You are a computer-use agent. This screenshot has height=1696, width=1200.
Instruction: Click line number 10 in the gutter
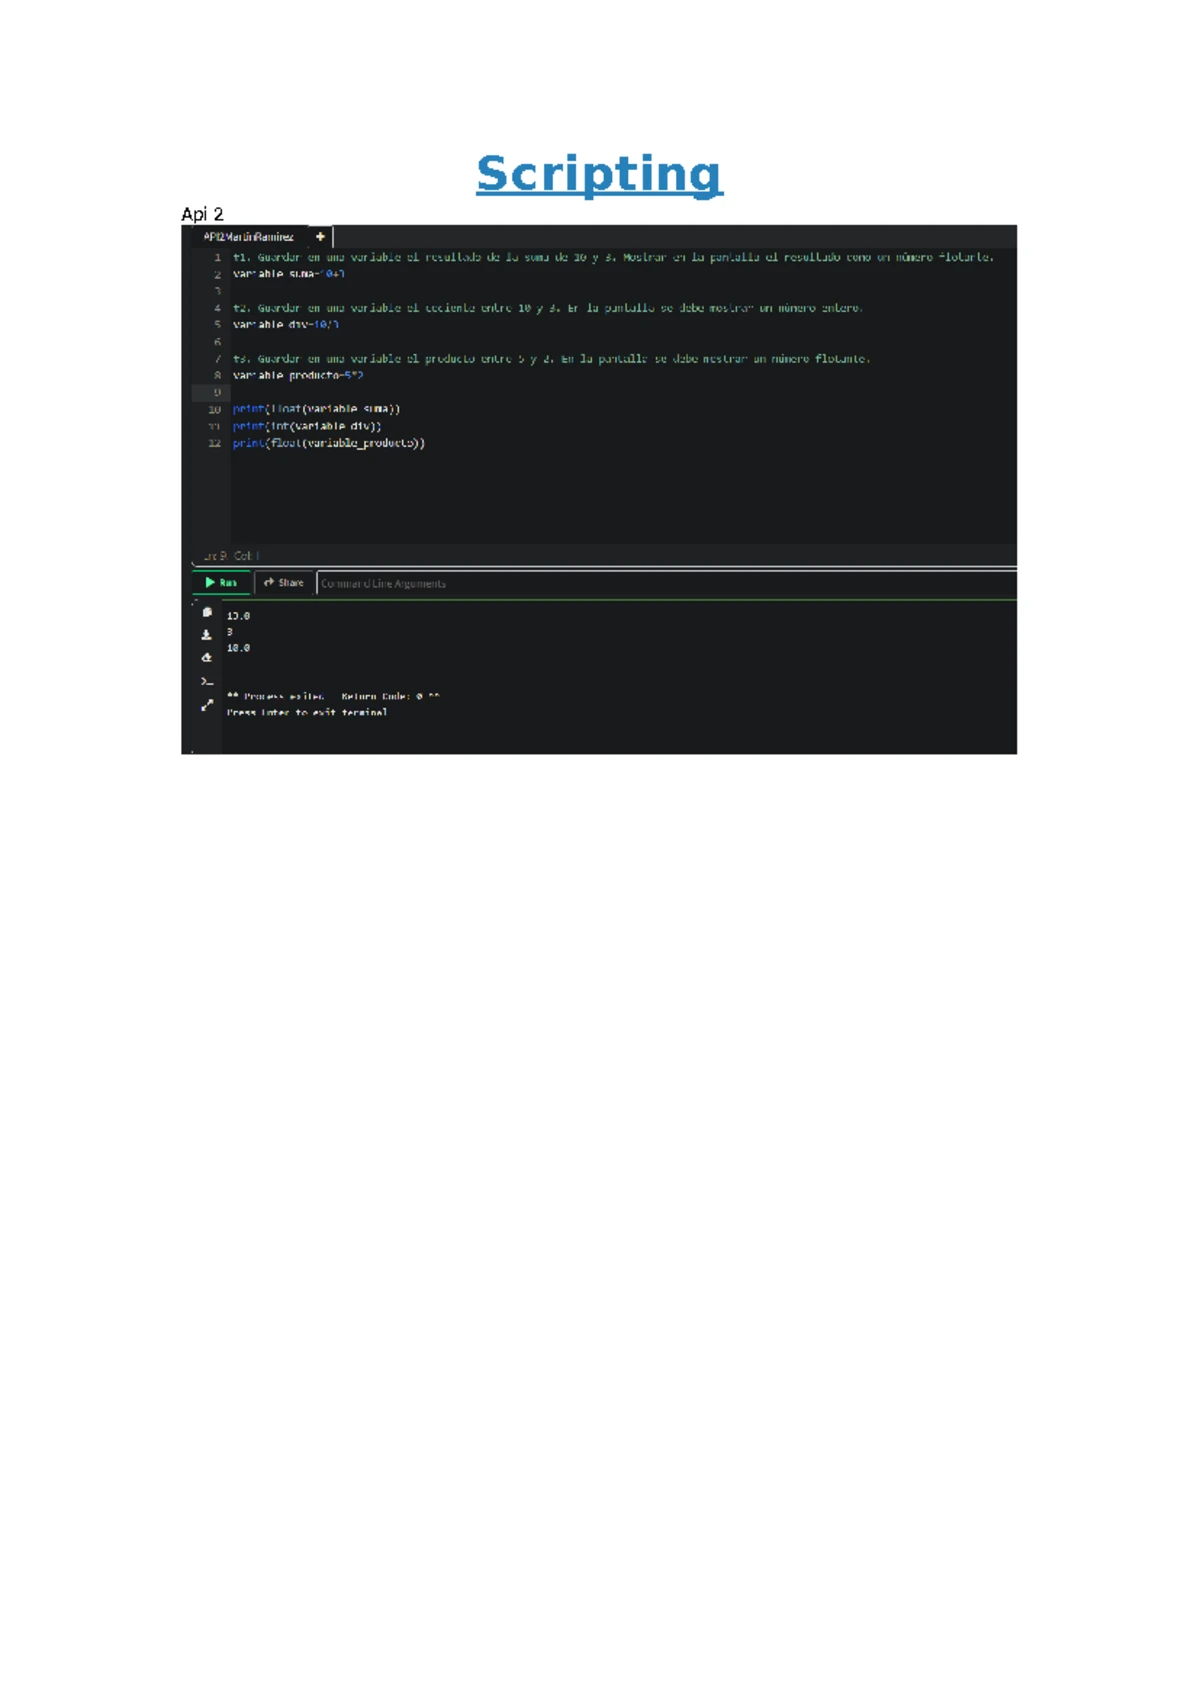tap(214, 410)
